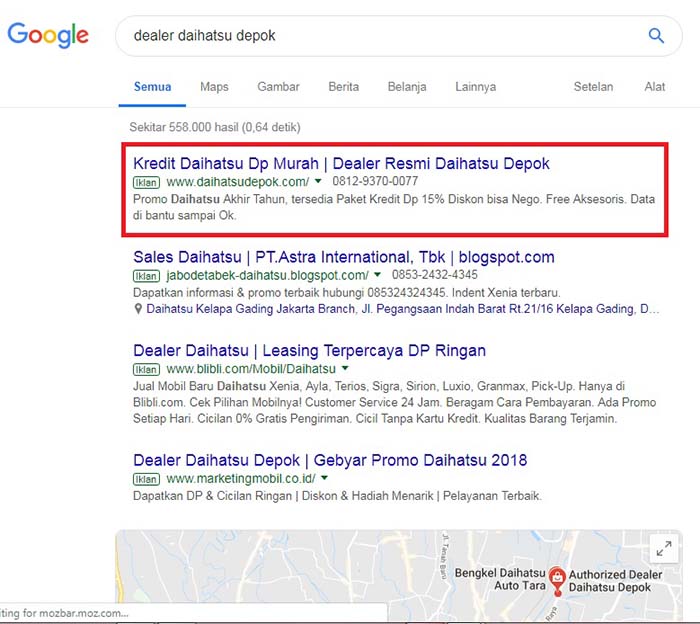The image size is (700, 624).
Task: Click inside the search box text
Action: [300, 36]
